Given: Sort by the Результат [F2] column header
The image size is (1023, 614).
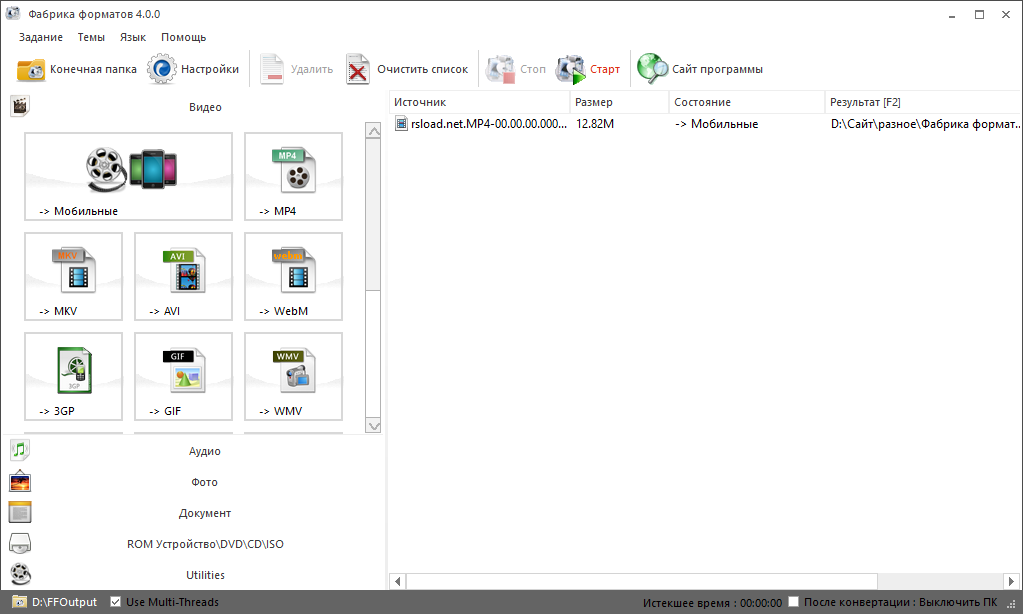Looking at the screenshot, I should point(924,102).
